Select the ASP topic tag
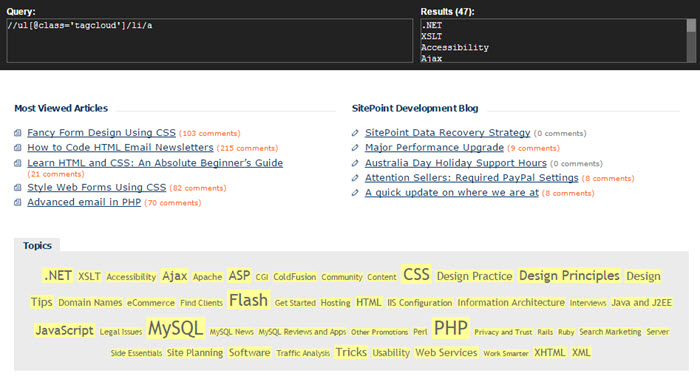The image size is (700, 376). point(239,276)
